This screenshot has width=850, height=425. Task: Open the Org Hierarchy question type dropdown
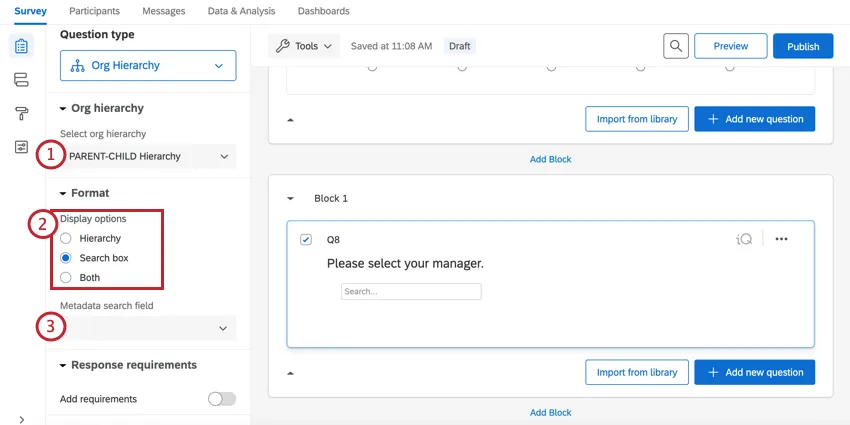(148, 66)
